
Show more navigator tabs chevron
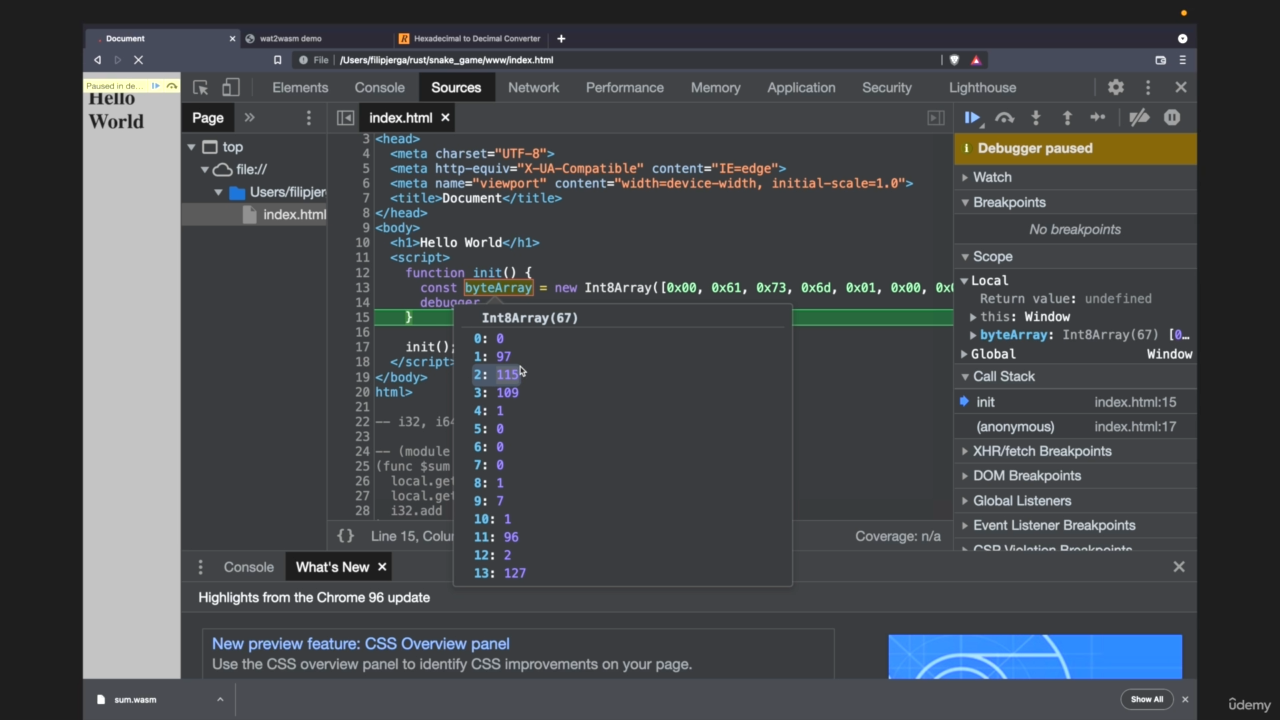coord(249,118)
